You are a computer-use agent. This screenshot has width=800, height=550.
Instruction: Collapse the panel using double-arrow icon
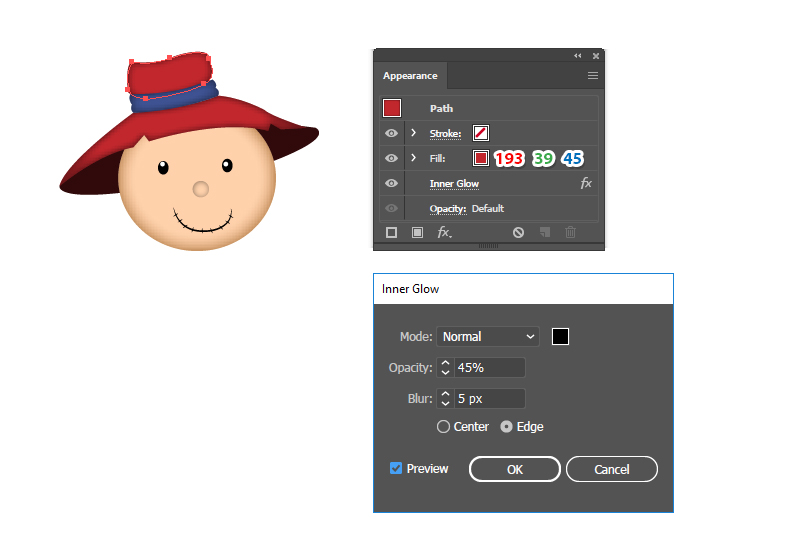coord(578,56)
